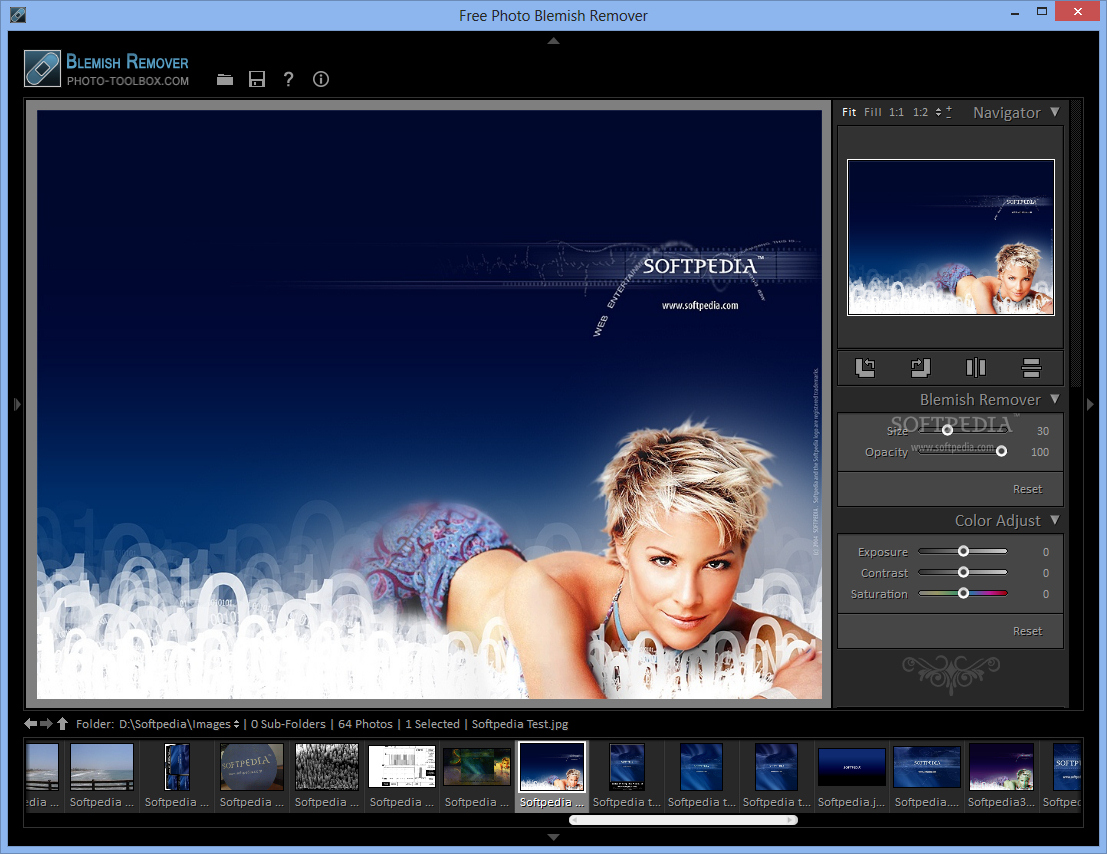Collapse the top toolbar panel arrow
Screen dimensions: 1107x854
pos(554,41)
